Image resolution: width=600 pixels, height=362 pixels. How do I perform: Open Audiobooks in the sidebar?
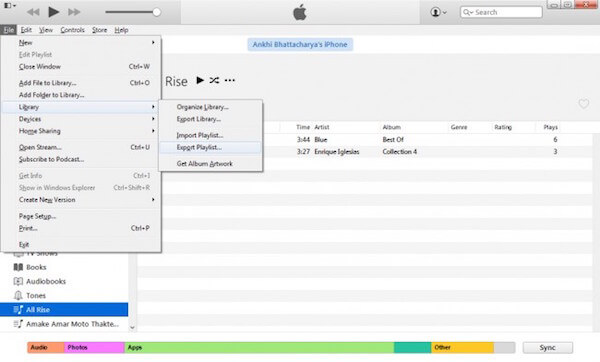(x=46, y=281)
